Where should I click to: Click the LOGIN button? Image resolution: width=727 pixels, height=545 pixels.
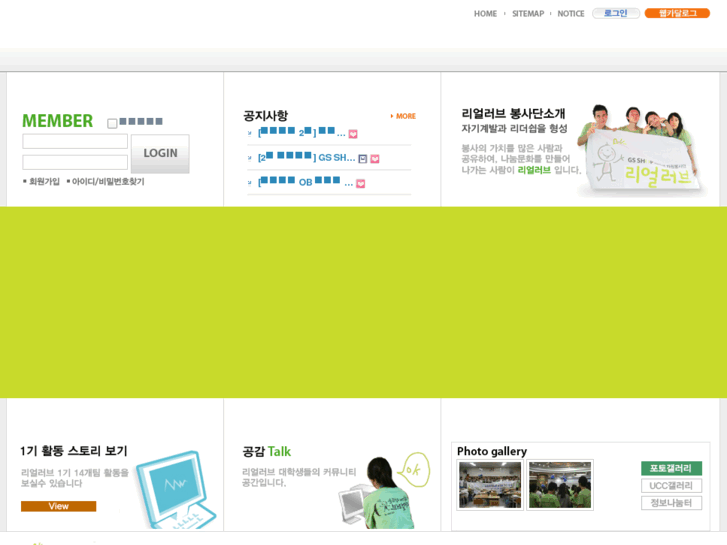point(160,154)
